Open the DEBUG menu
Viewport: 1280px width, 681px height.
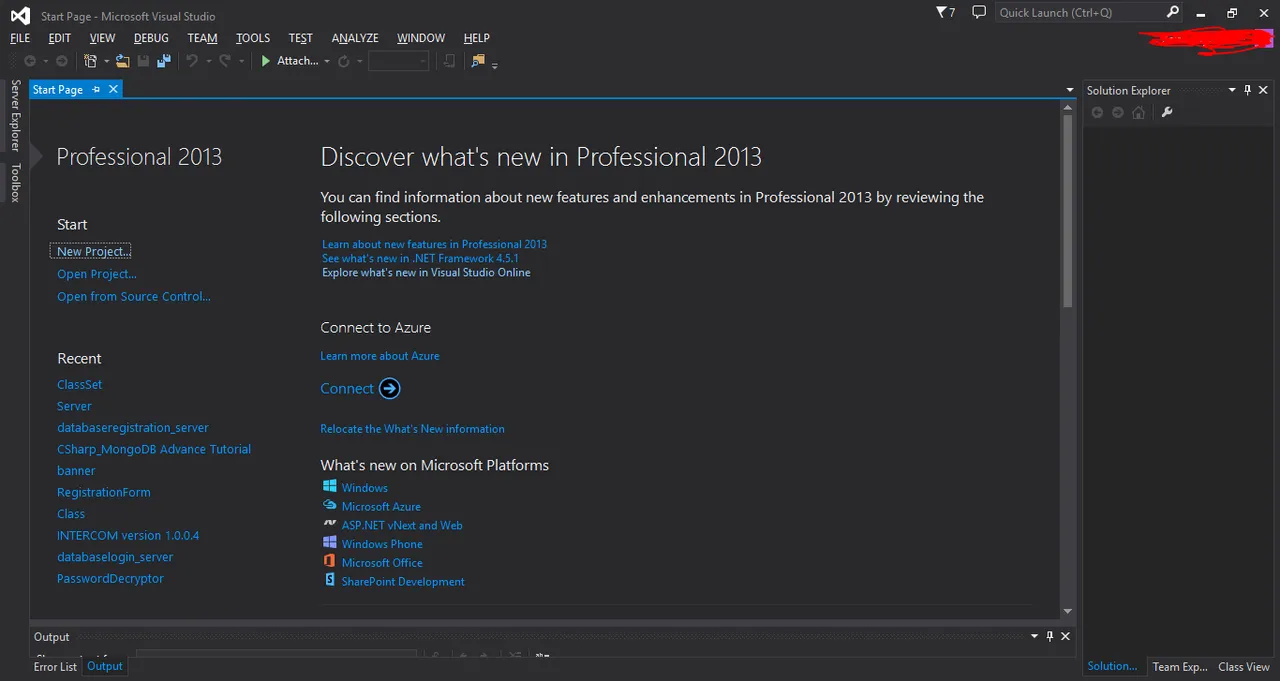coord(151,38)
